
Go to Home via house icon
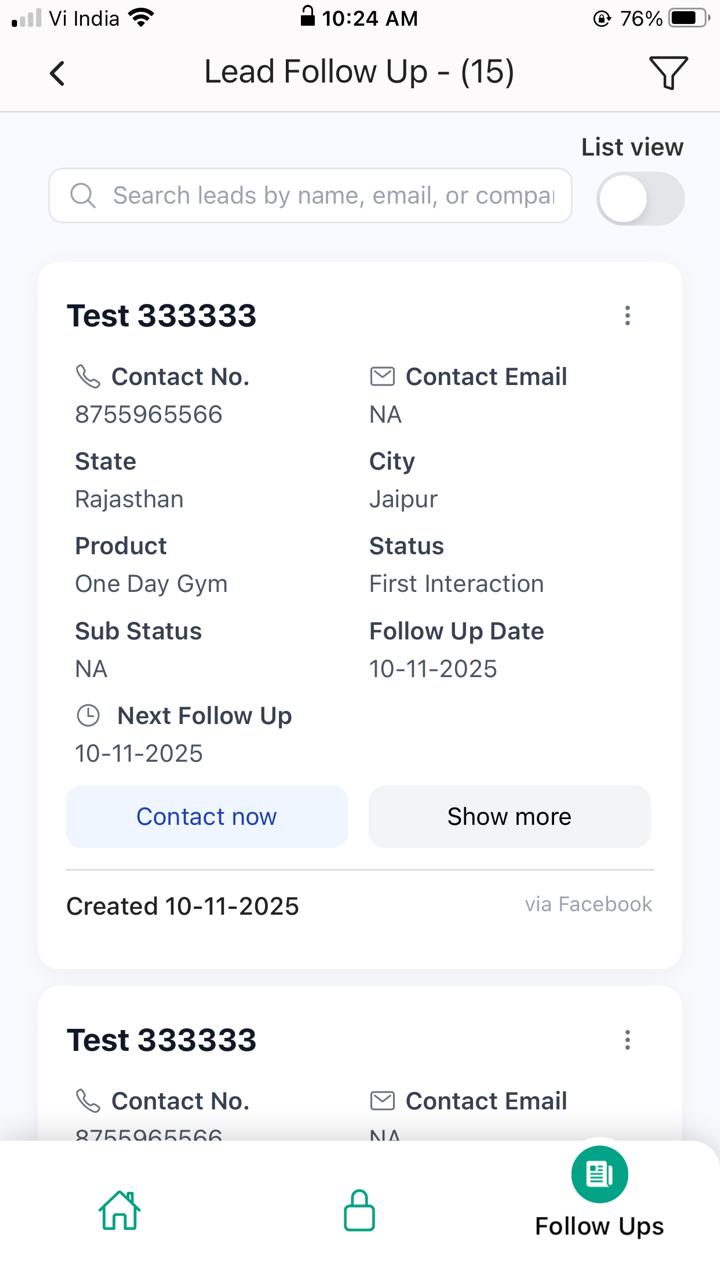tap(119, 1210)
